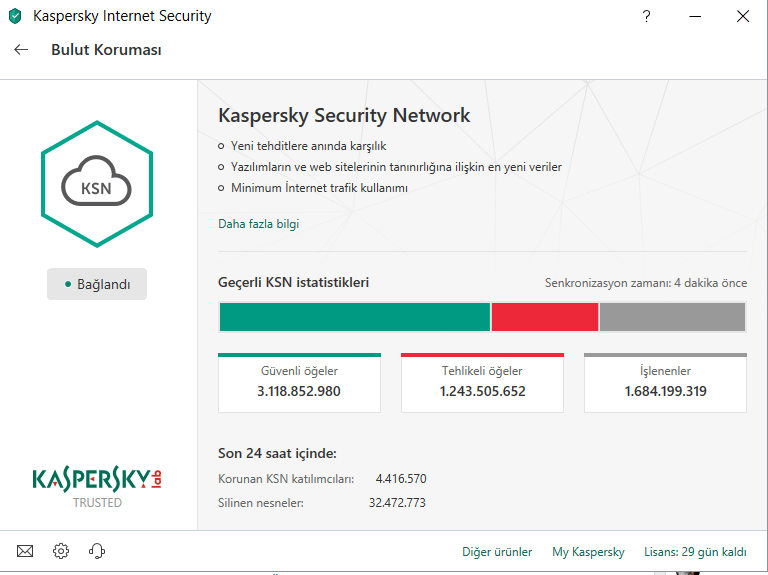Click the red dangerous items bar segment
This screenshot has width=768, height=575.
(x=545, y=317)
